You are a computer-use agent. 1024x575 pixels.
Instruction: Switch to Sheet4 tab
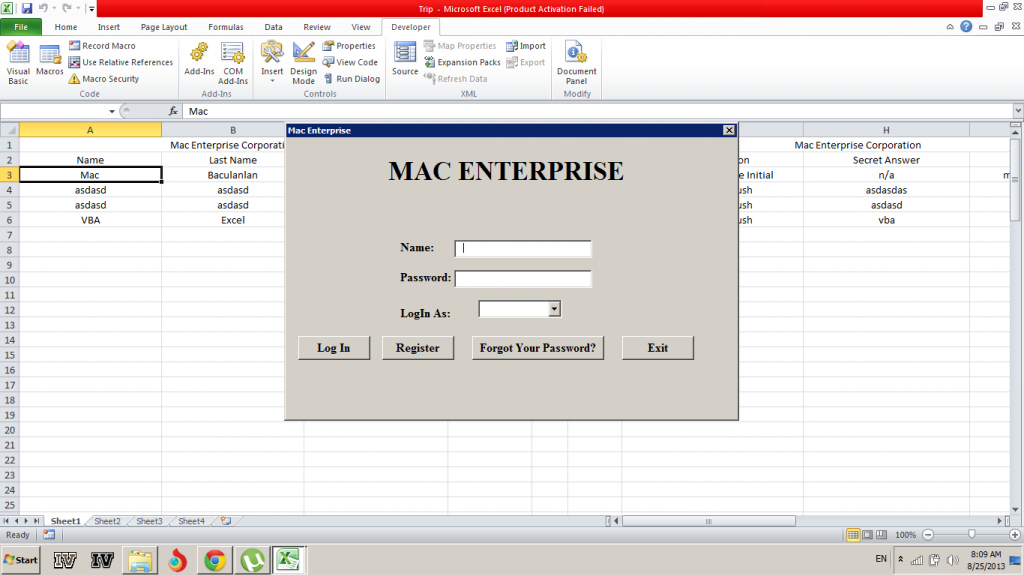(x=191, y=521)
